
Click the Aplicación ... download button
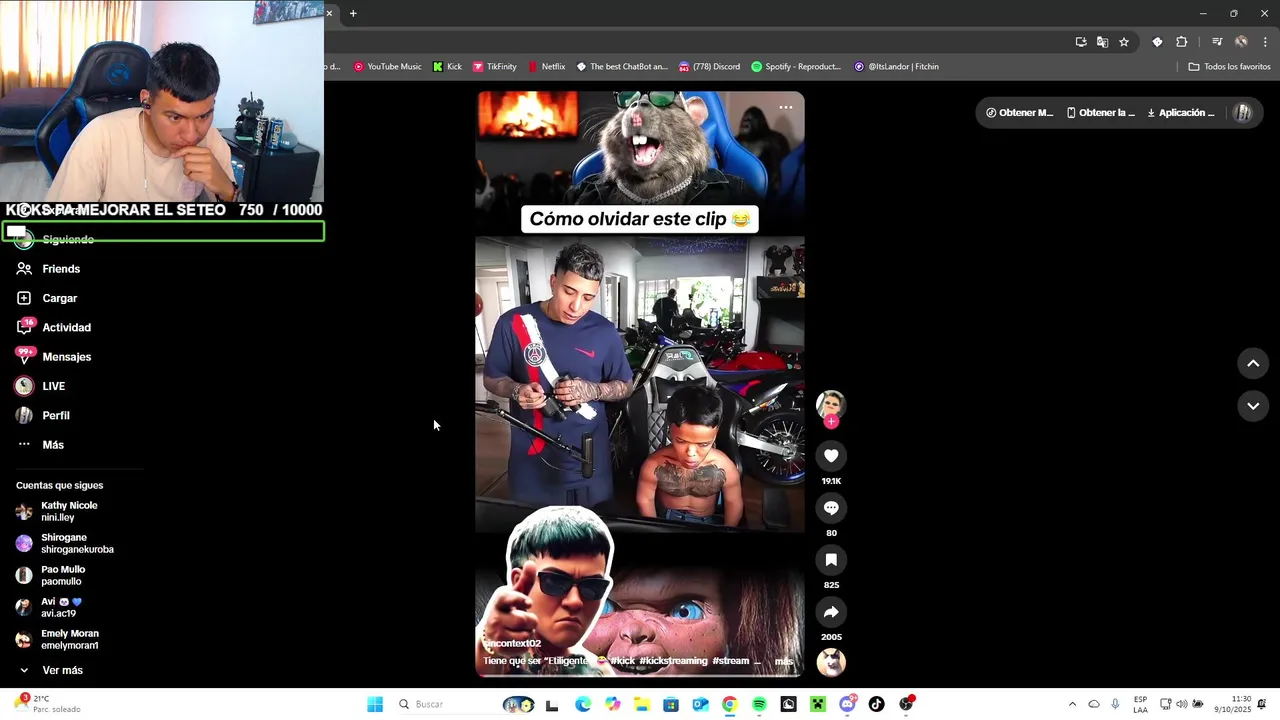tap(1181, 113)
